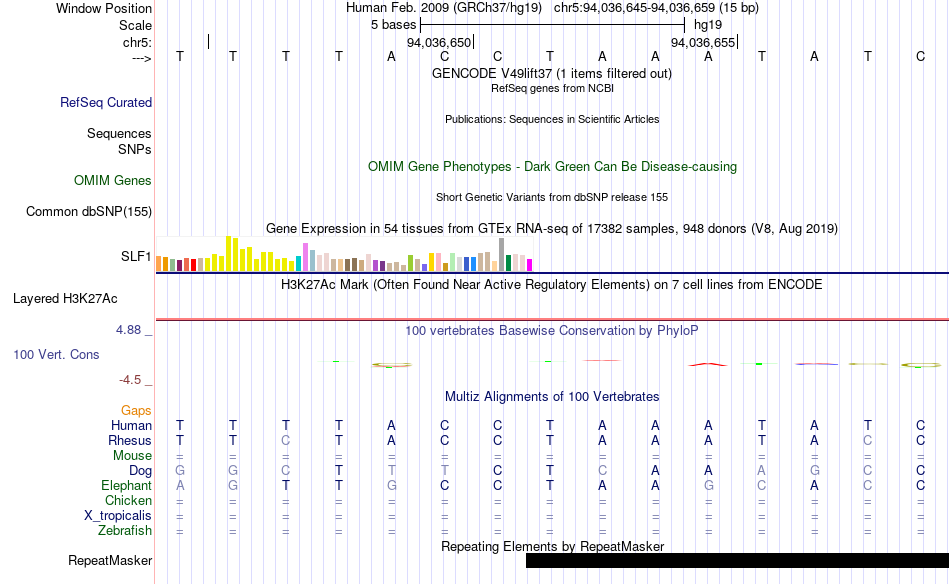The image size is (950, 584).
Task: Open the OMIM Genes track label
Action: [113, 181]
